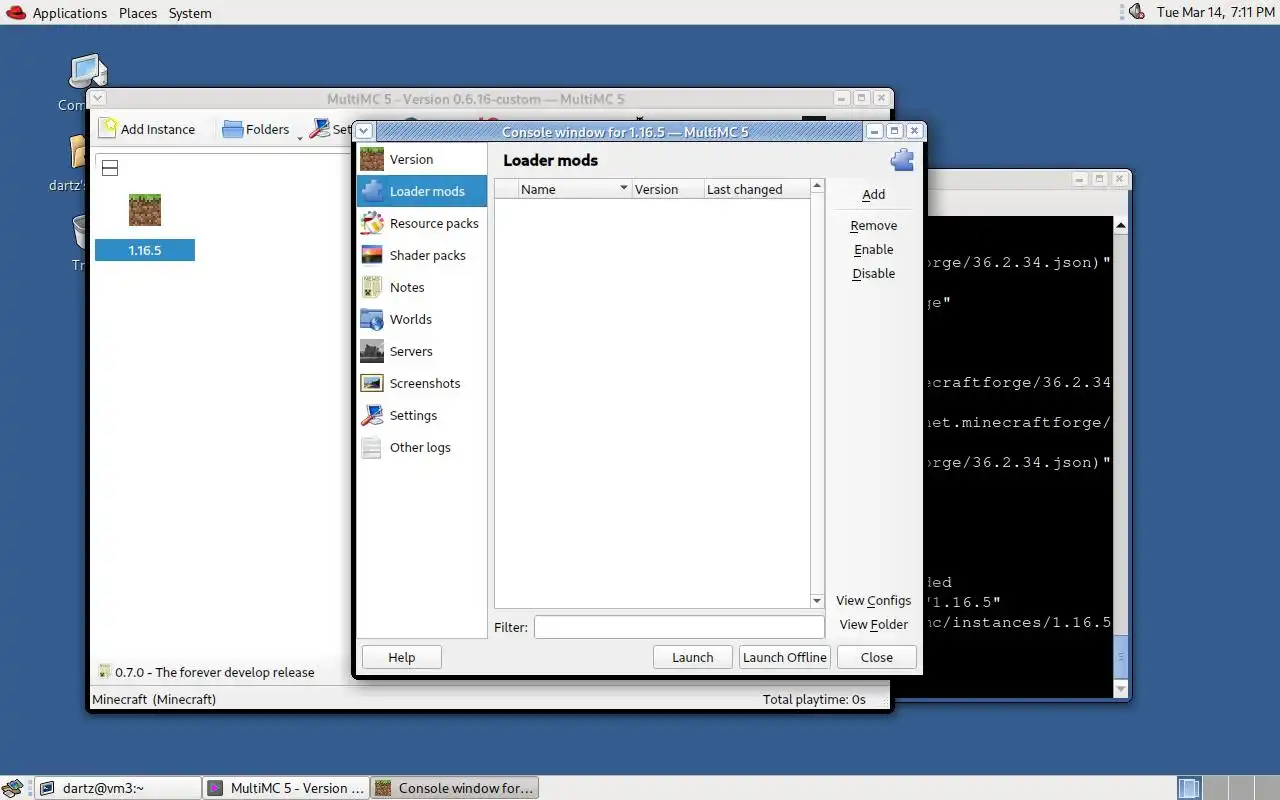Open the Worlds page
Viewport: 1280px width, 800px height.
422,319
